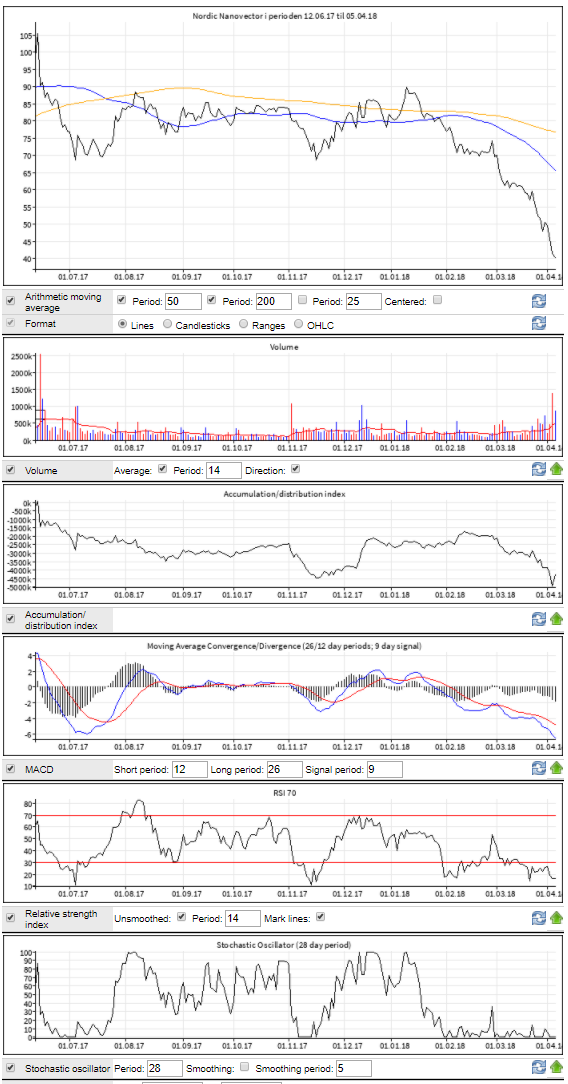Move Accumulation/distribution index panel up
This screenshot has height=1084, width=568.
556,619
